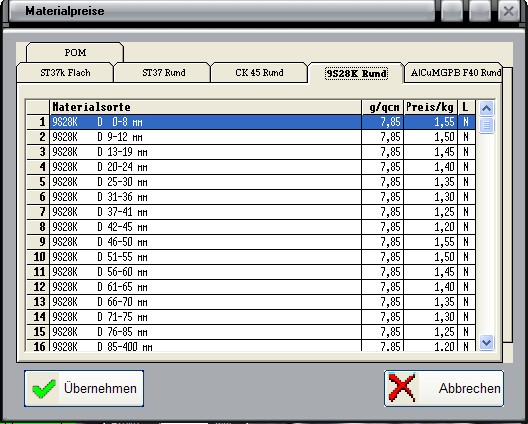Click the N value in row 14
528x424 pixels.
(x=466, y=317)
